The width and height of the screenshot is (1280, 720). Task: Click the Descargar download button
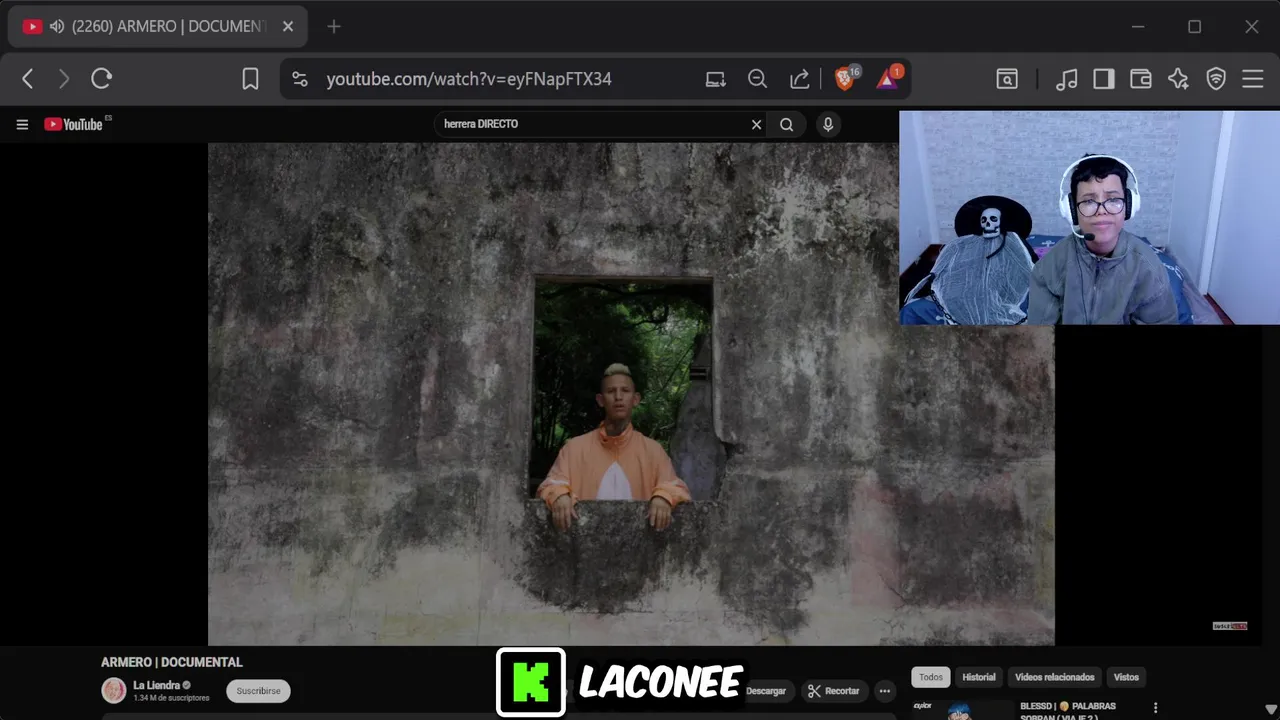point(766,691)
